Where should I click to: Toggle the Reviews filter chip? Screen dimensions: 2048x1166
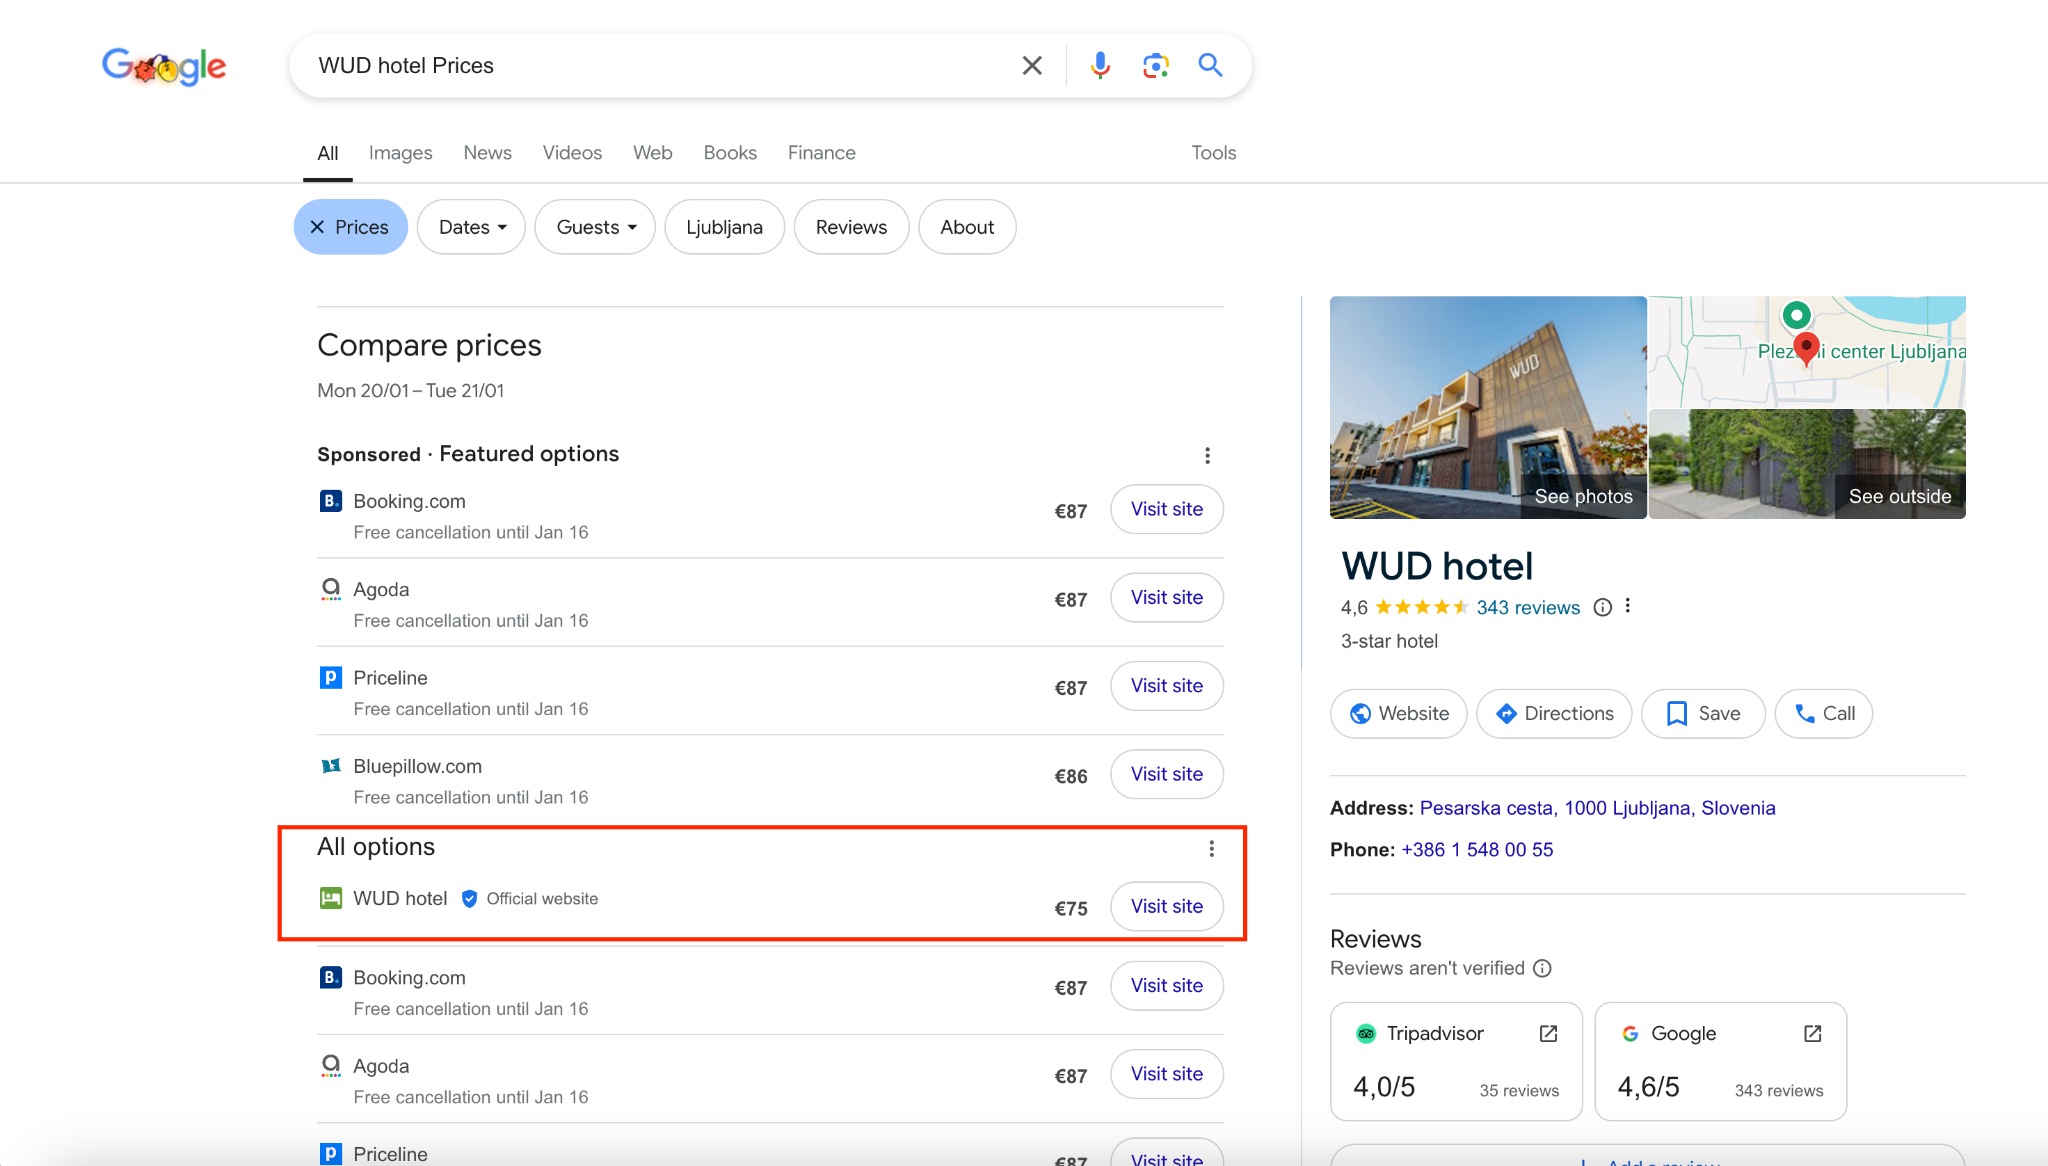tap(851, 227)
